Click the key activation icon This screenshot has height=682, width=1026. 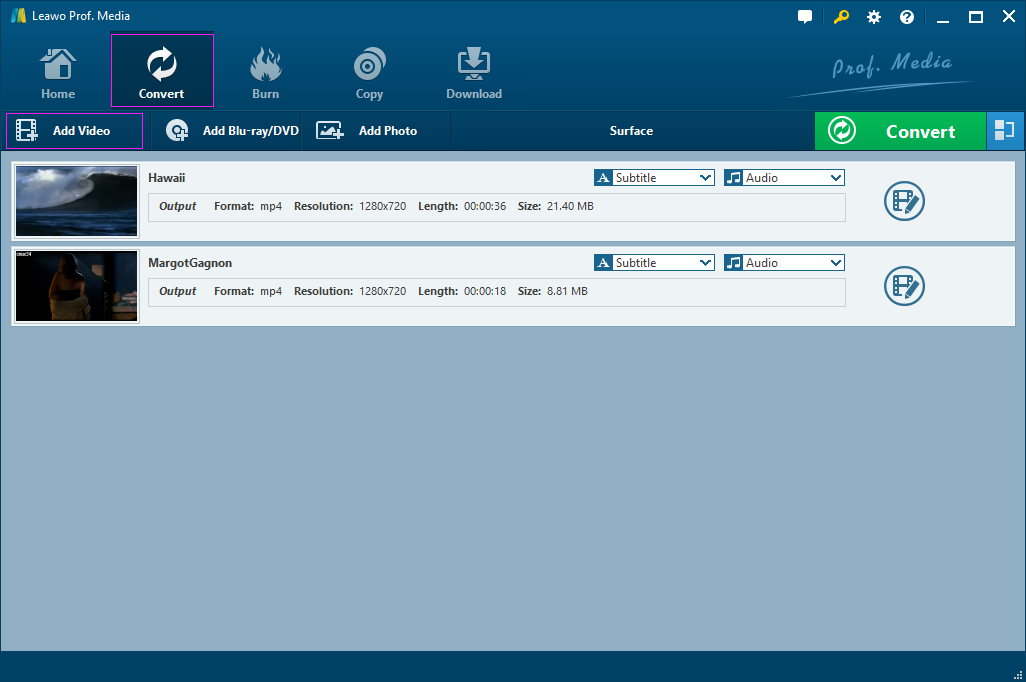pos(841,17)
